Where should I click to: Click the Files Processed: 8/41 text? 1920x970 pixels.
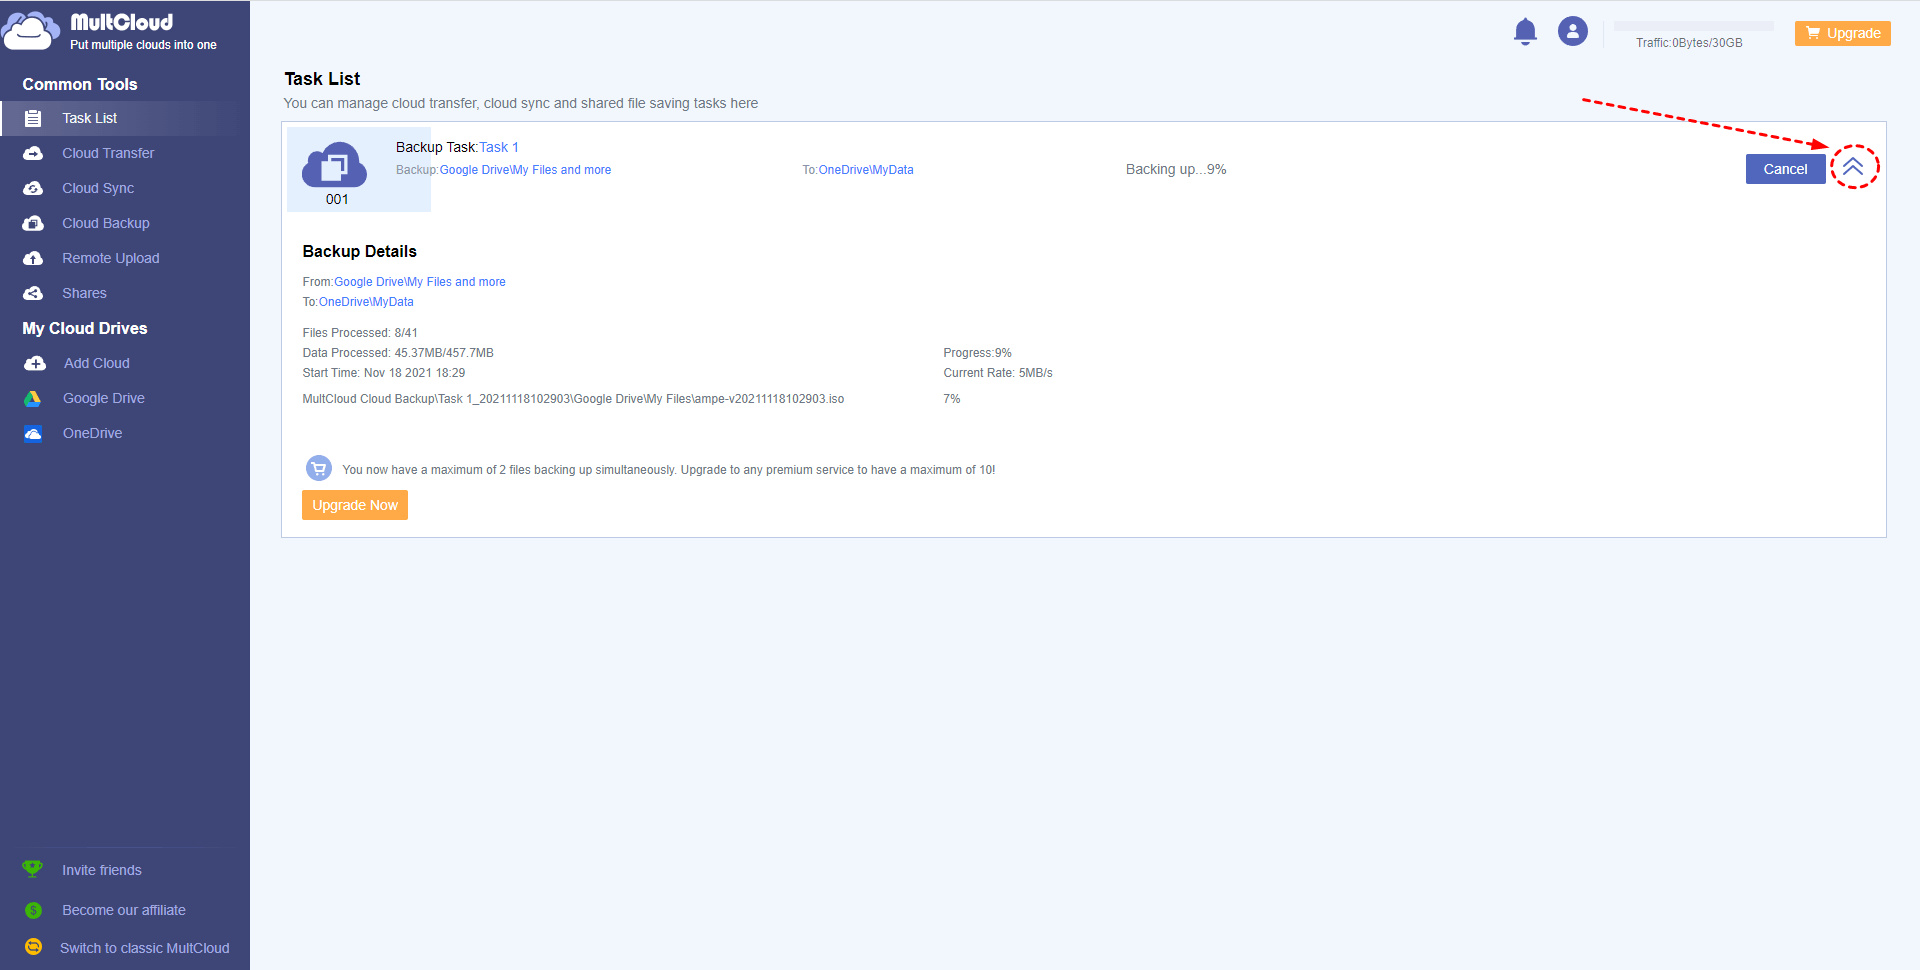click(x=360, y=333)
